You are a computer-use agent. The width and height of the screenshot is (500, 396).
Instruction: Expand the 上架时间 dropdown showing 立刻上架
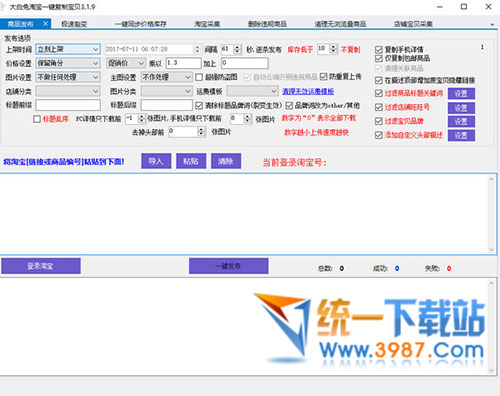tap(68, 49)
